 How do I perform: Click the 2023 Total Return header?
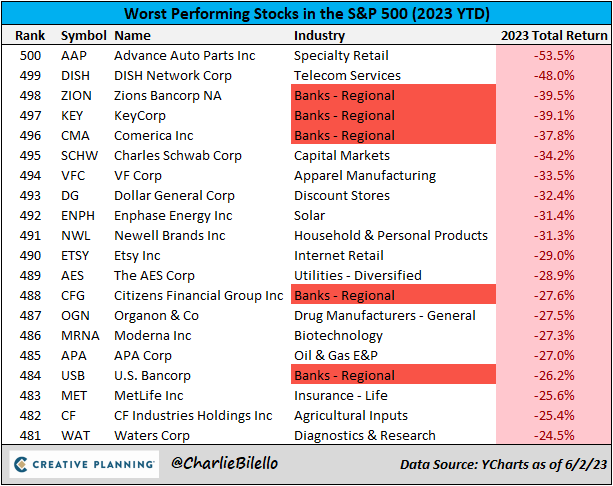[552, 35]
